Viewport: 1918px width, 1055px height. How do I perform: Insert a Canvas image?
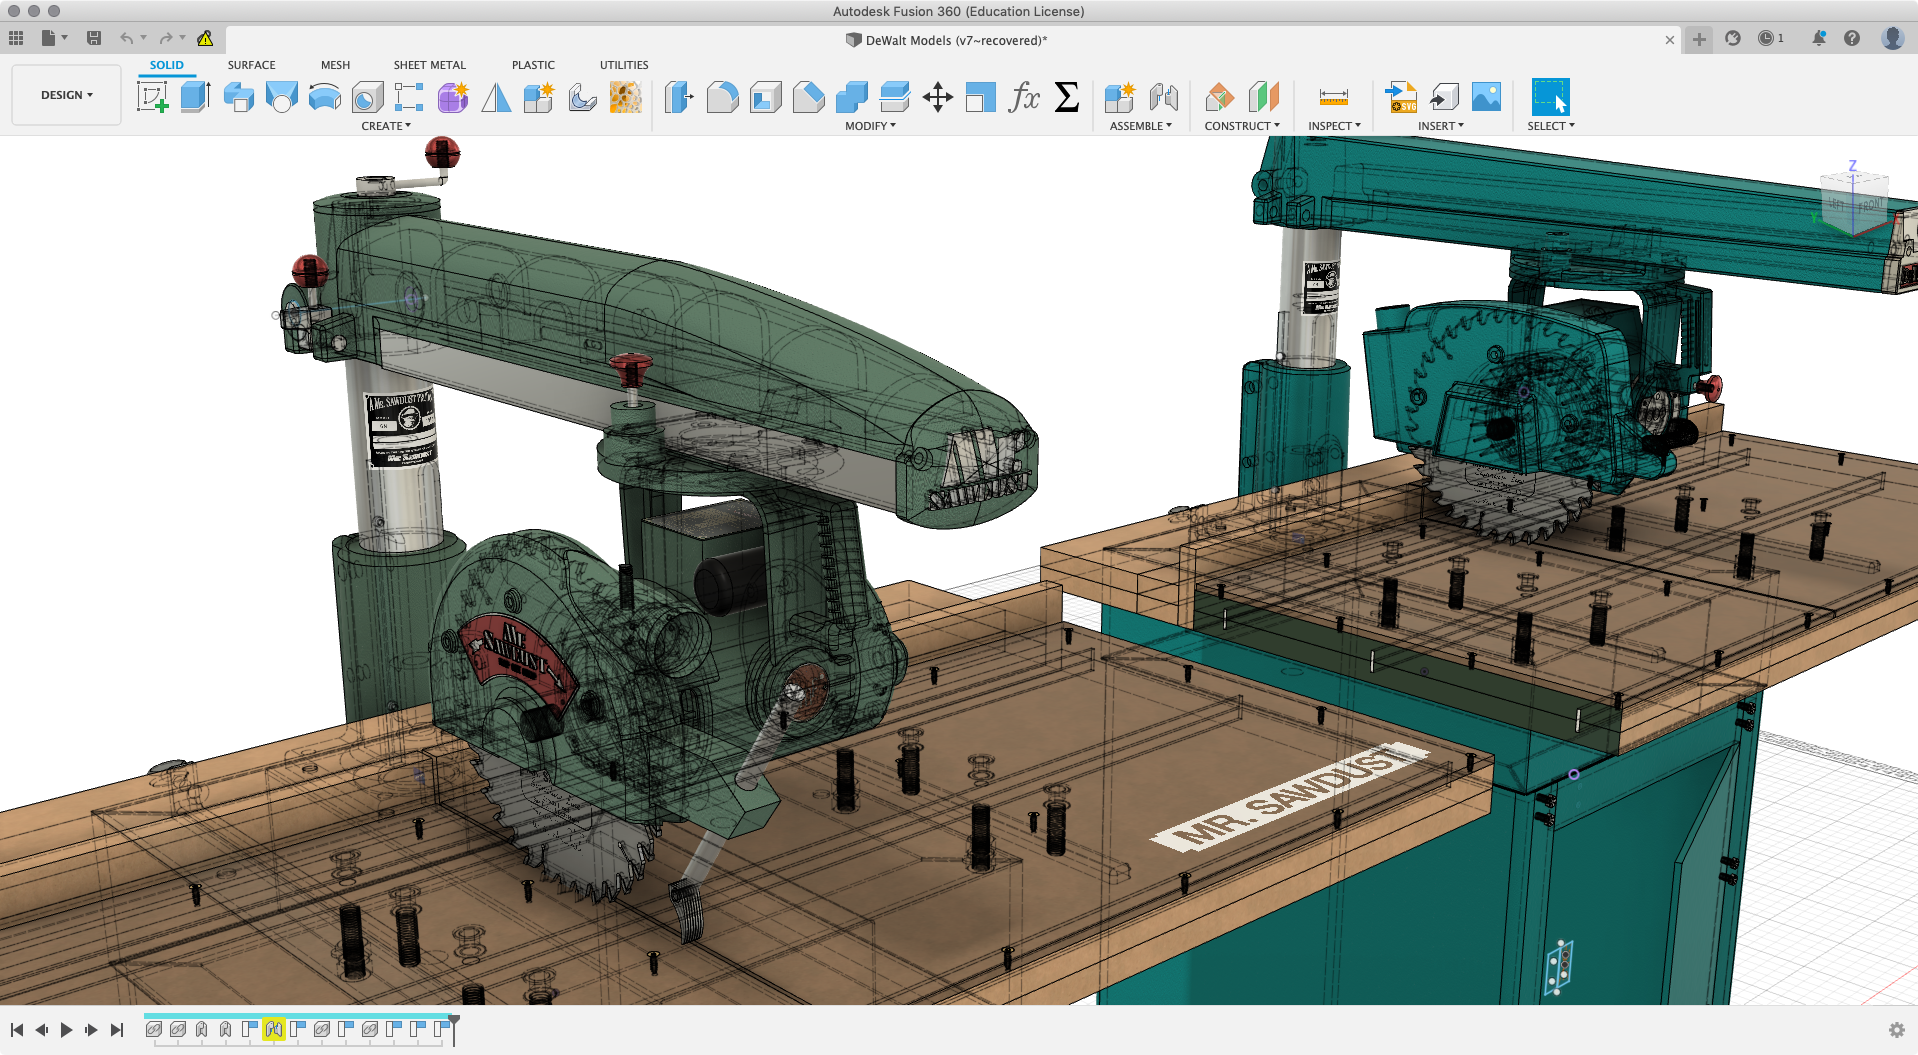coord(1487,97)
